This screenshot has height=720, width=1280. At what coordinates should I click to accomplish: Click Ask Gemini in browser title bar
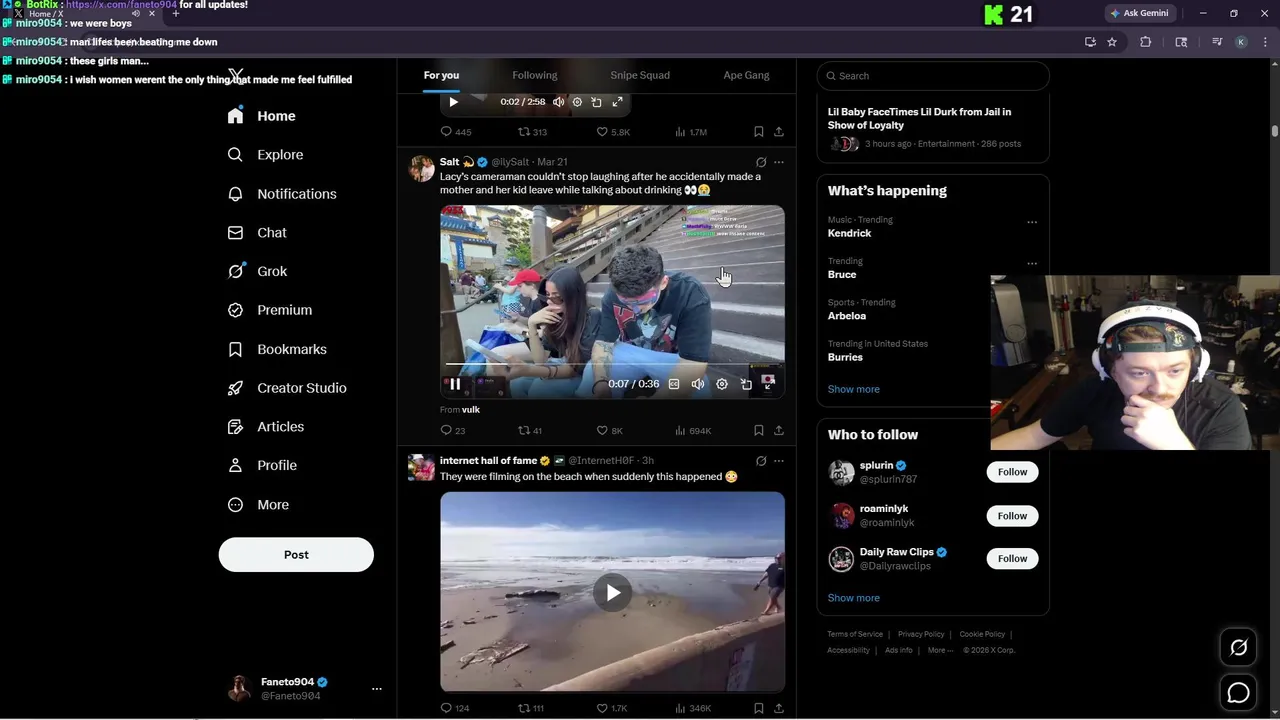coord(1139,13)
